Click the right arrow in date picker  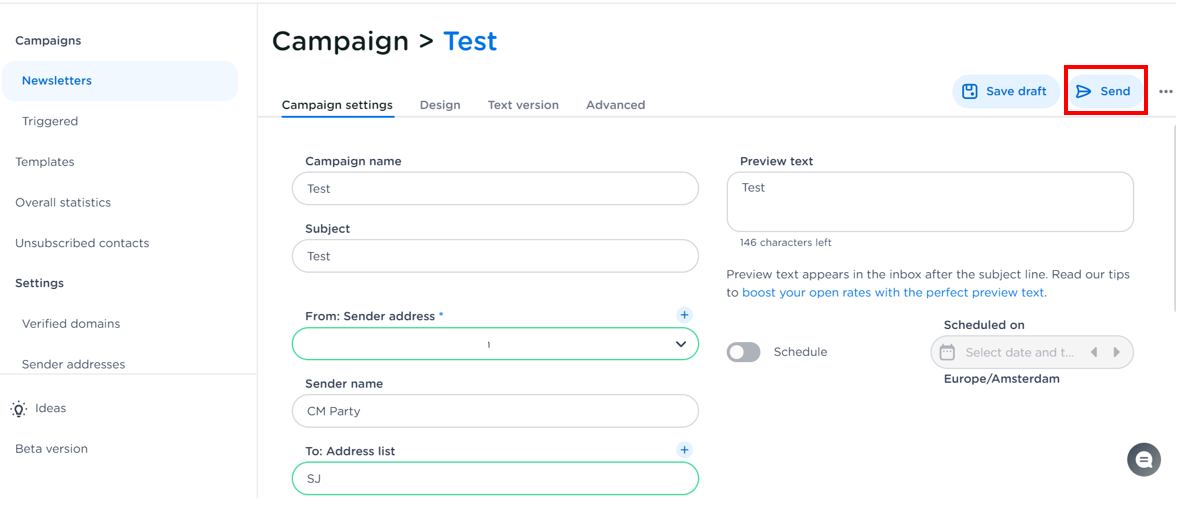point(1117,352)
